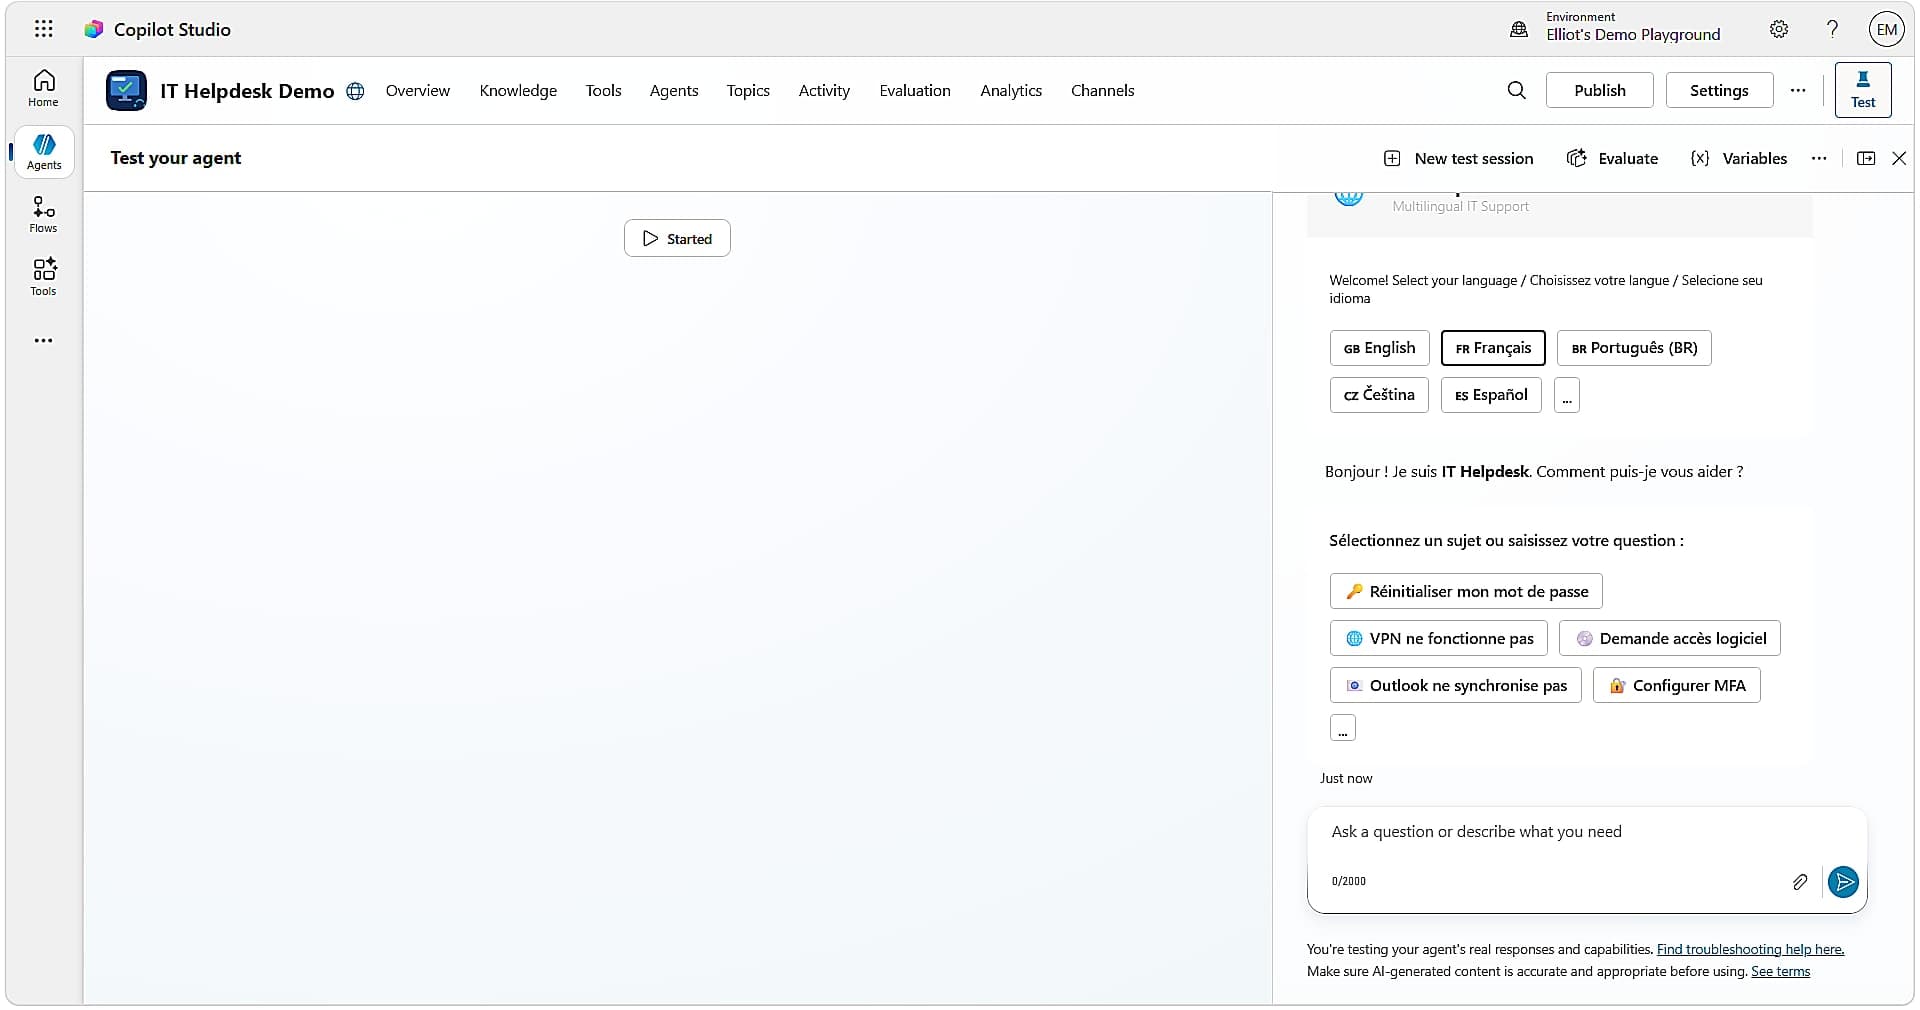Open the Channels tab
Image resolution: width=1920 pixels, height=1010 pixels.
pos(1103,90)
